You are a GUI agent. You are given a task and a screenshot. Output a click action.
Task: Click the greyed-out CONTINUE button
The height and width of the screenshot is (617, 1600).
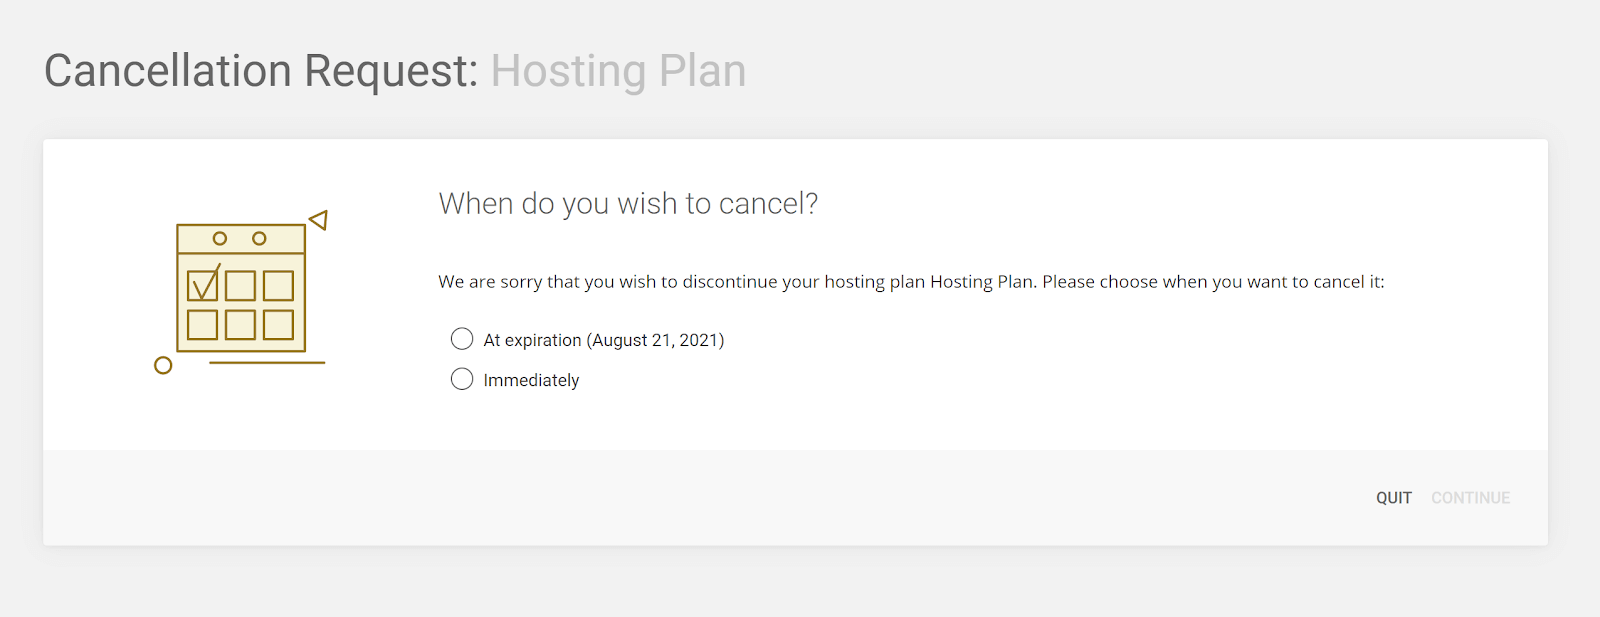point(1471,498)
